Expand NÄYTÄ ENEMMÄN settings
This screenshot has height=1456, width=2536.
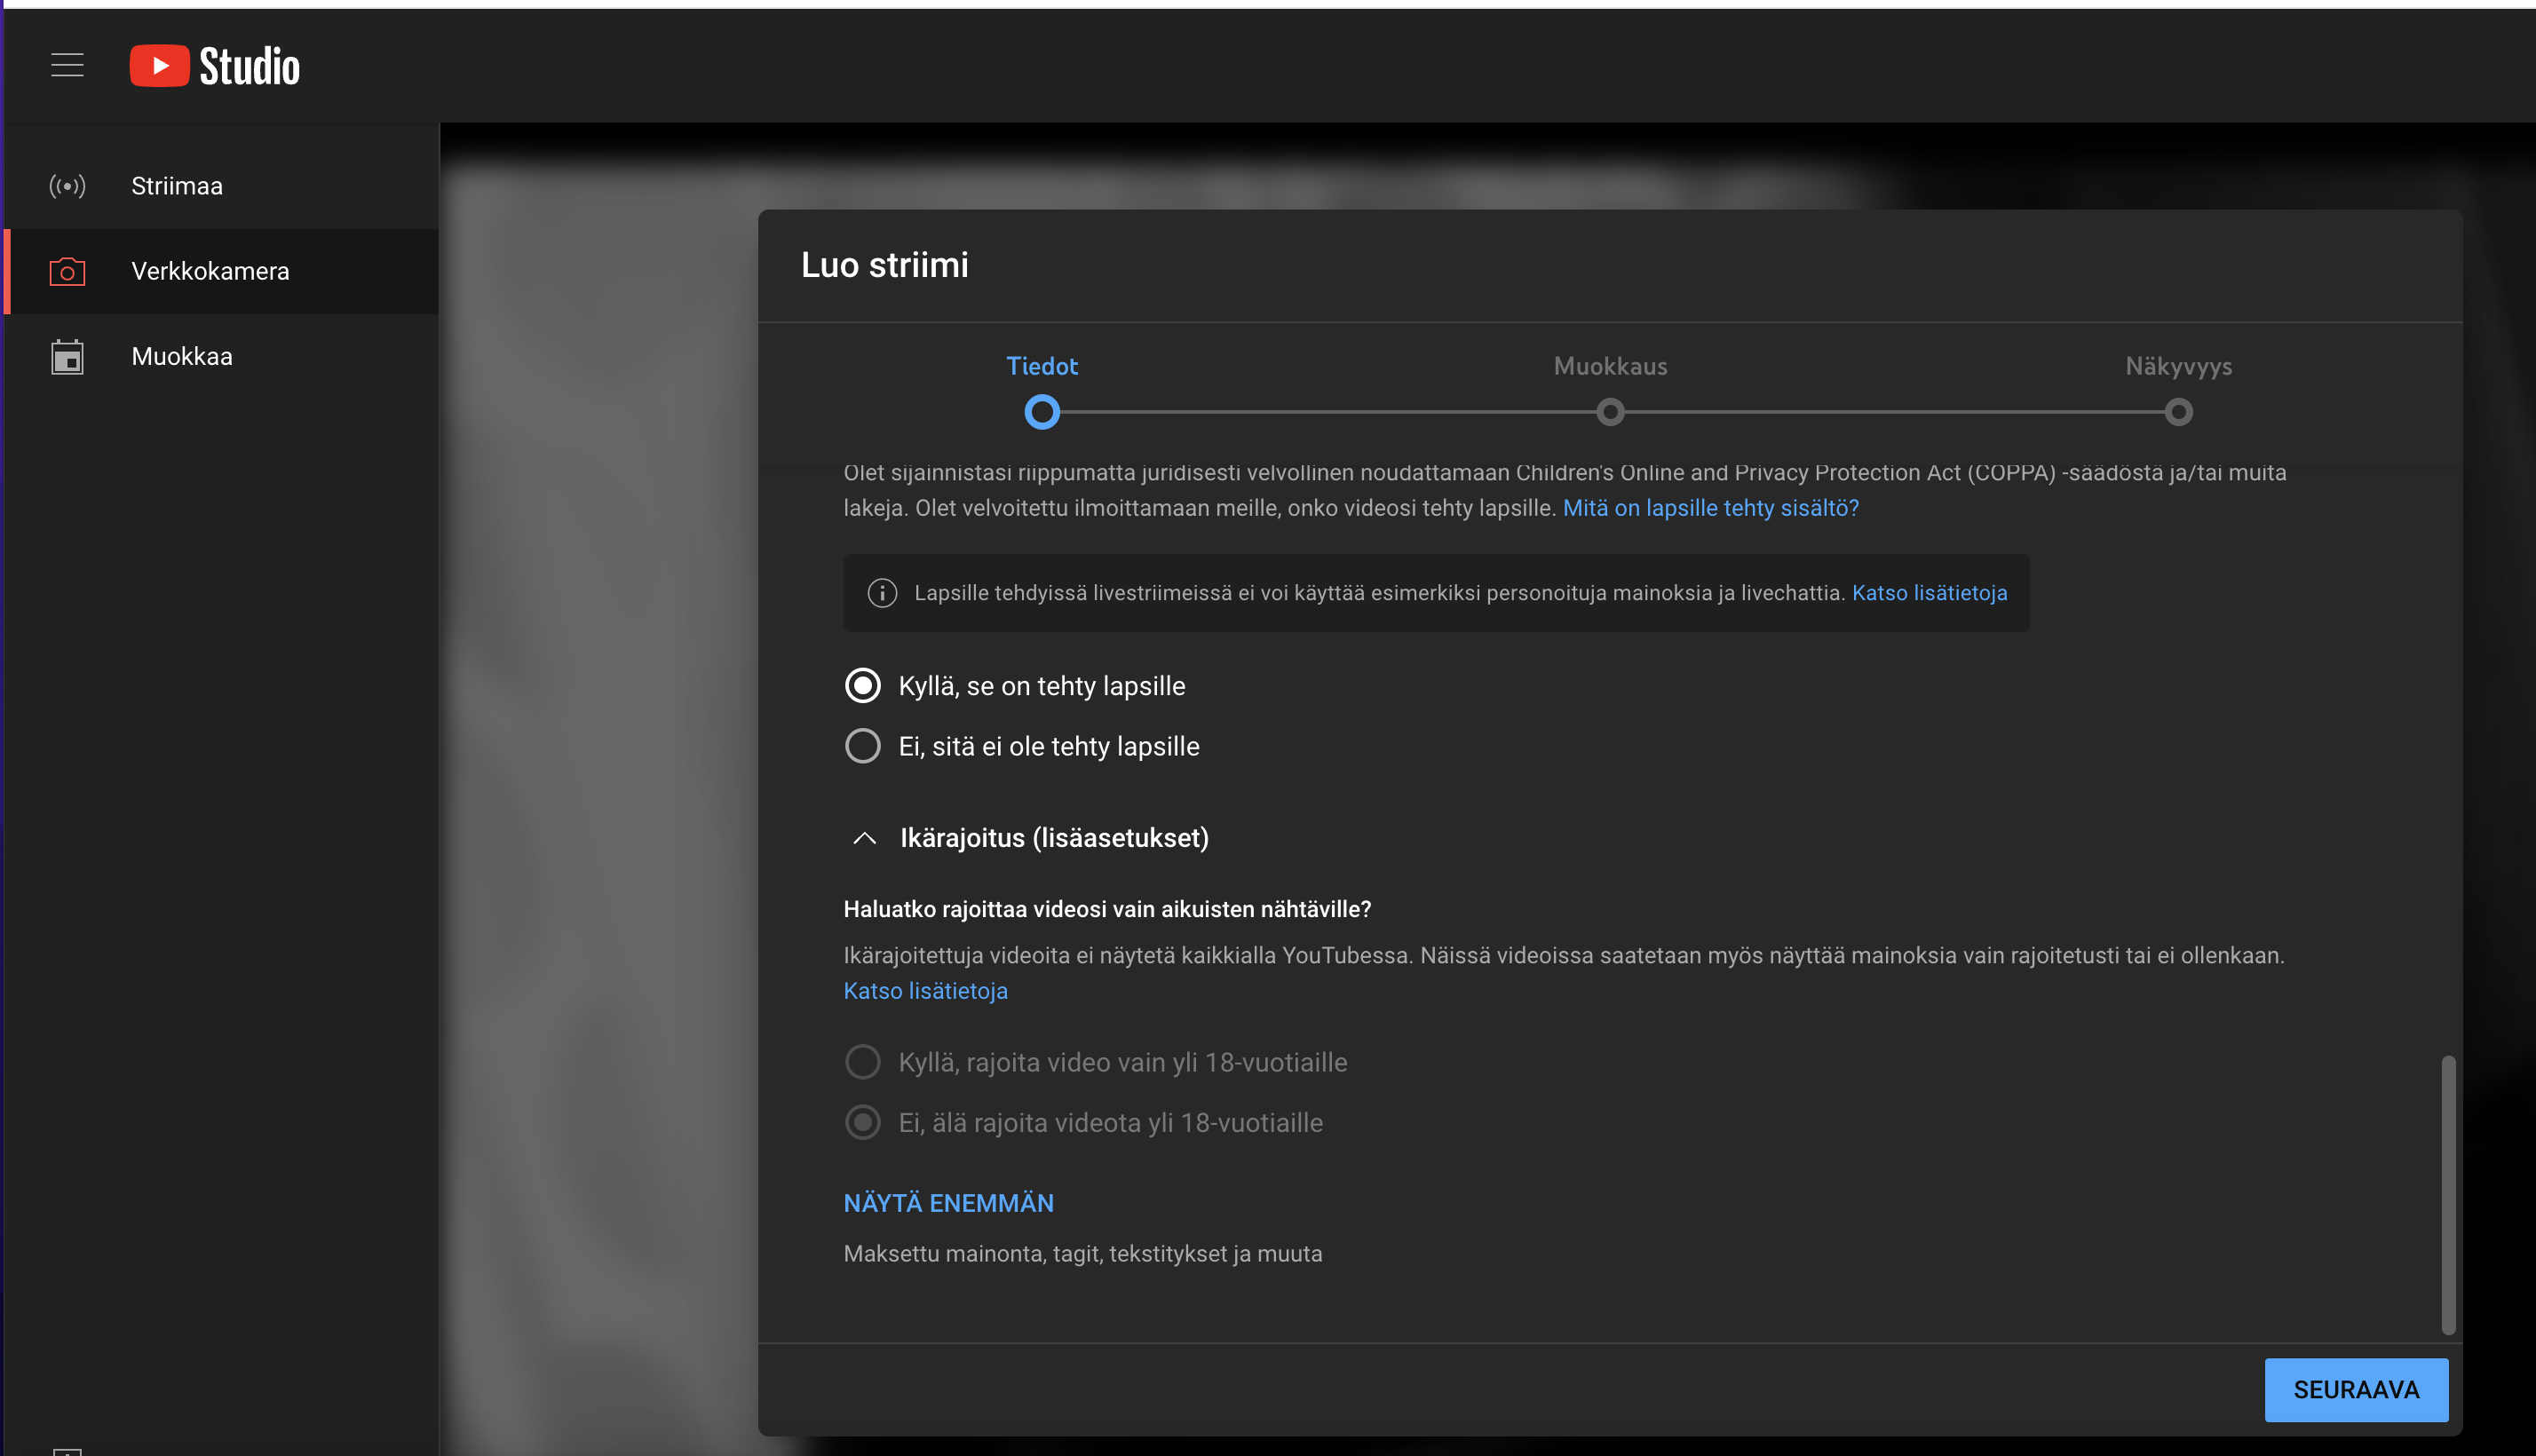pyautogui.click(x=948, y=1203)
